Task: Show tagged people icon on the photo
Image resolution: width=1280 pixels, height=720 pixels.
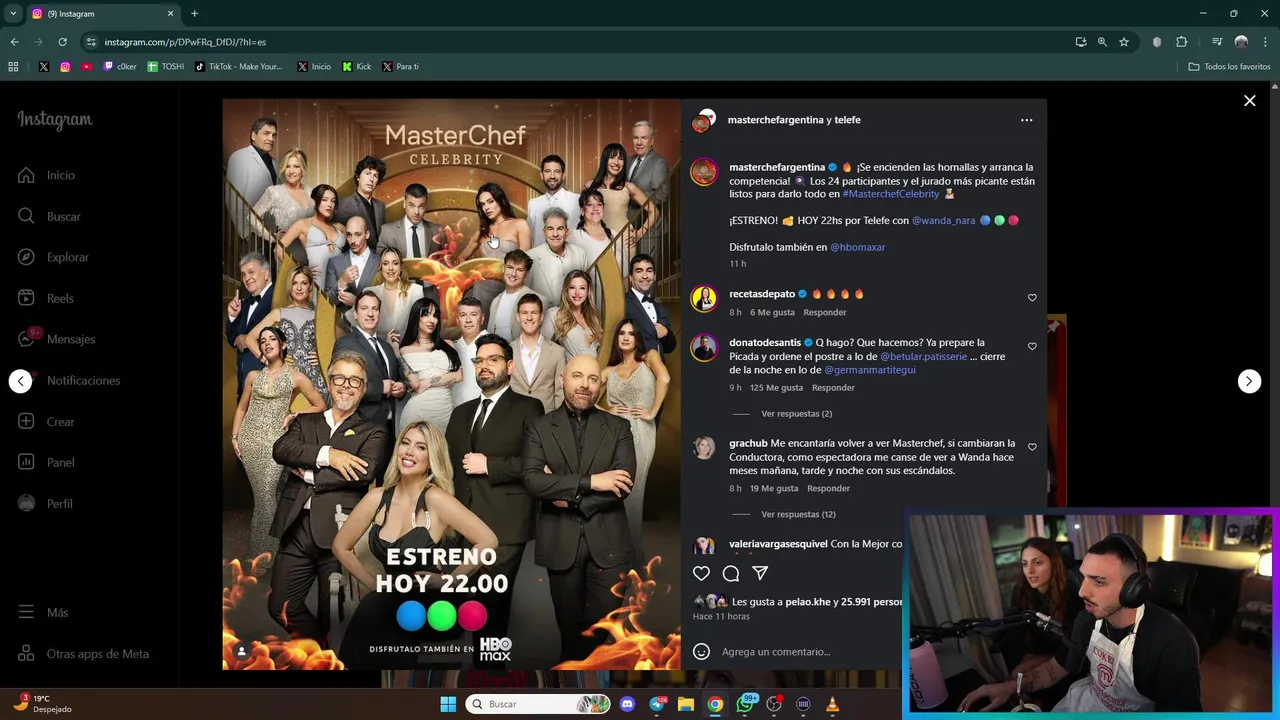Action: tap(241, 651)
